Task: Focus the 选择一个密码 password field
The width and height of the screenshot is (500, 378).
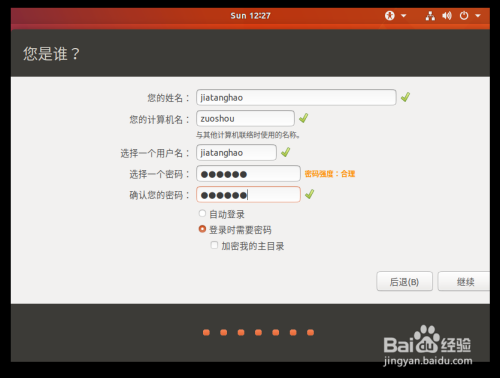Action: tap(248, 174)
